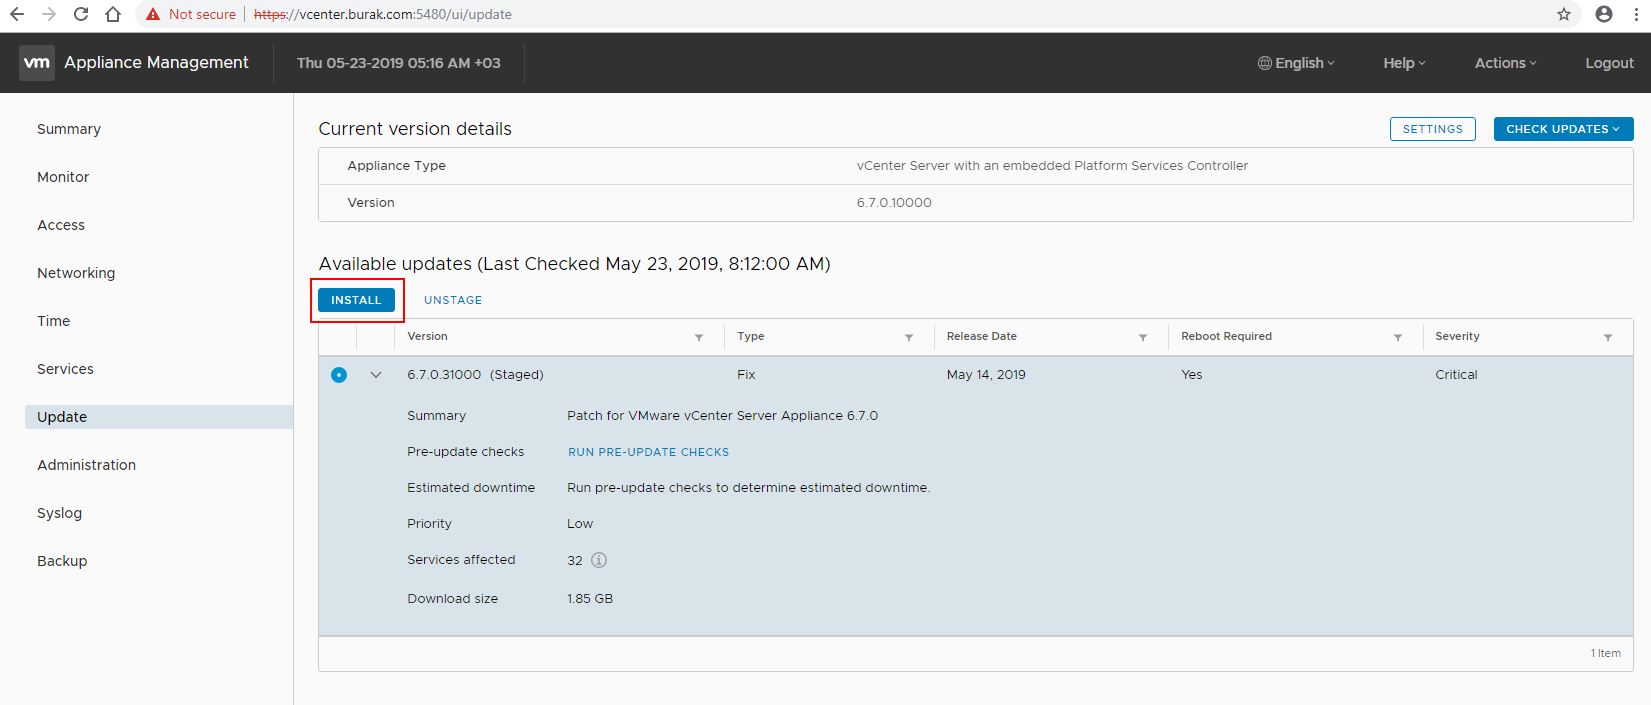
Task: Open the Help dropdown menu
Action: [1404, 62]
